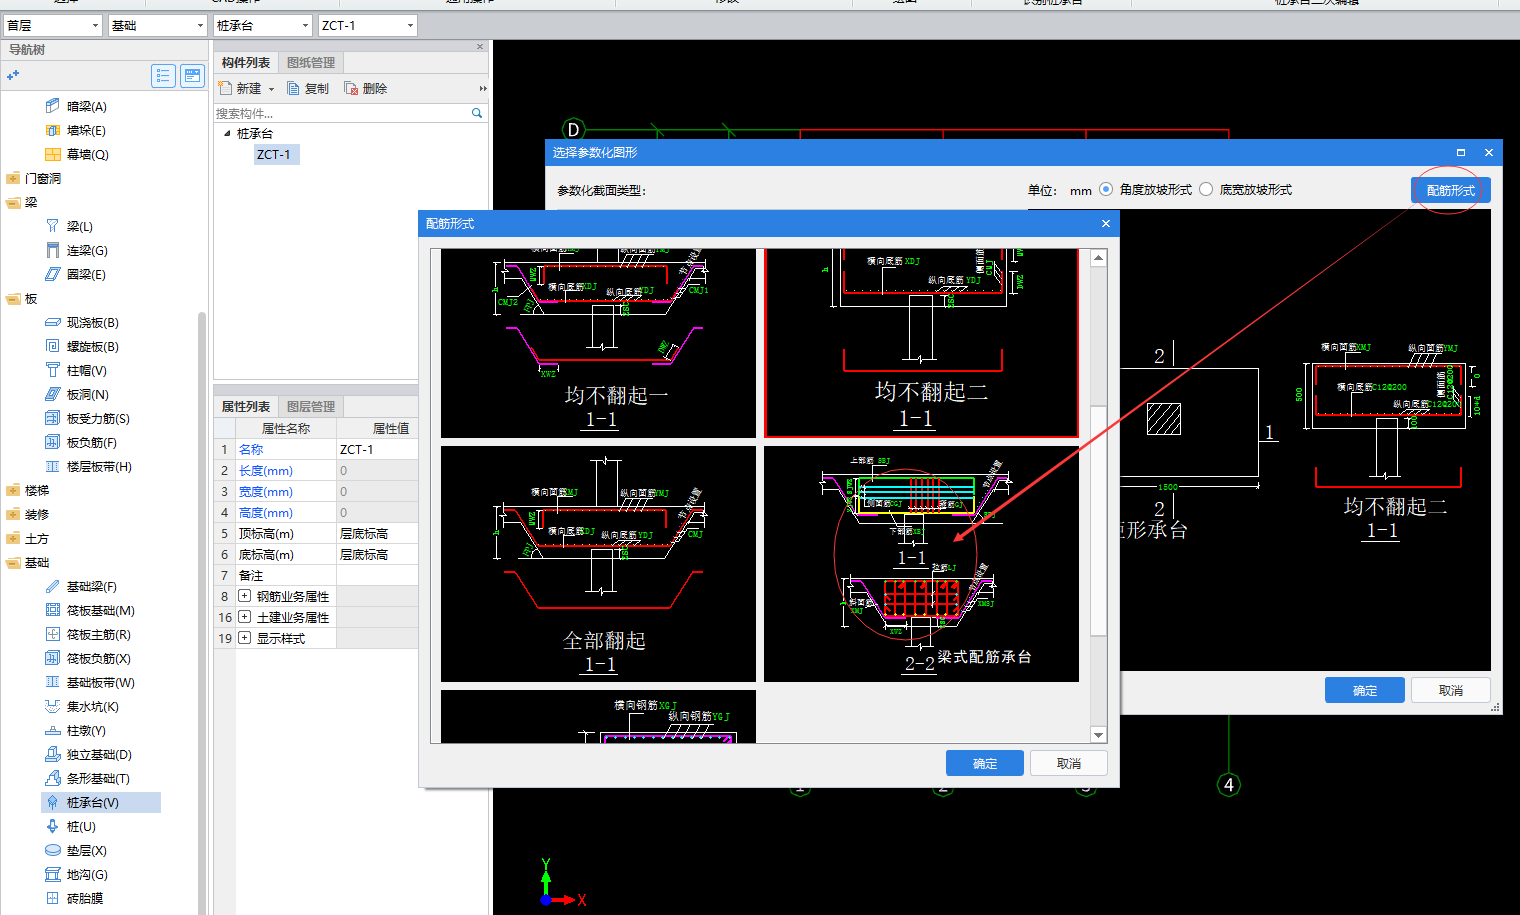
Task: Switch to 图纸管理 tab
Action: (311, 63)
